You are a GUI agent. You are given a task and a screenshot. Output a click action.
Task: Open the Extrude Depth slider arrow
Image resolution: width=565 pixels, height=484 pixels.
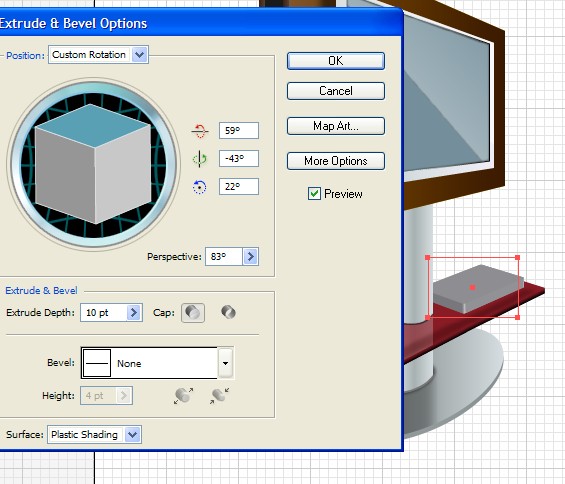(x=134, y=312)
